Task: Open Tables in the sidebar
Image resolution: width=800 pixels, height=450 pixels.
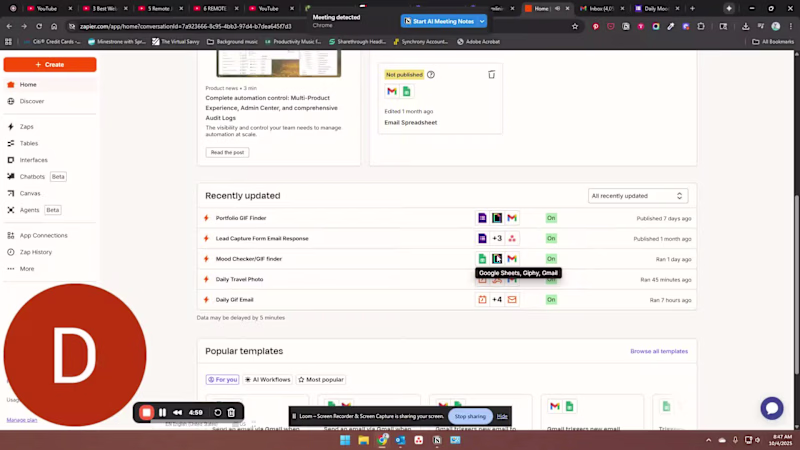Action: pos(49,143)
